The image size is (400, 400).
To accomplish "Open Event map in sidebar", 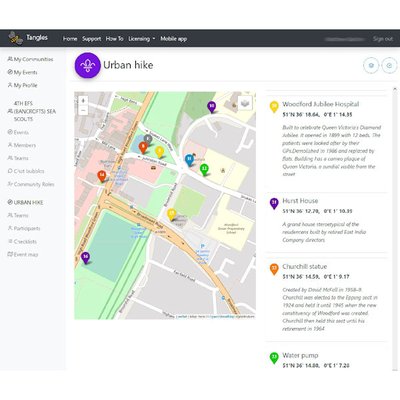I will pyautogui.click(x=23, y=255).
